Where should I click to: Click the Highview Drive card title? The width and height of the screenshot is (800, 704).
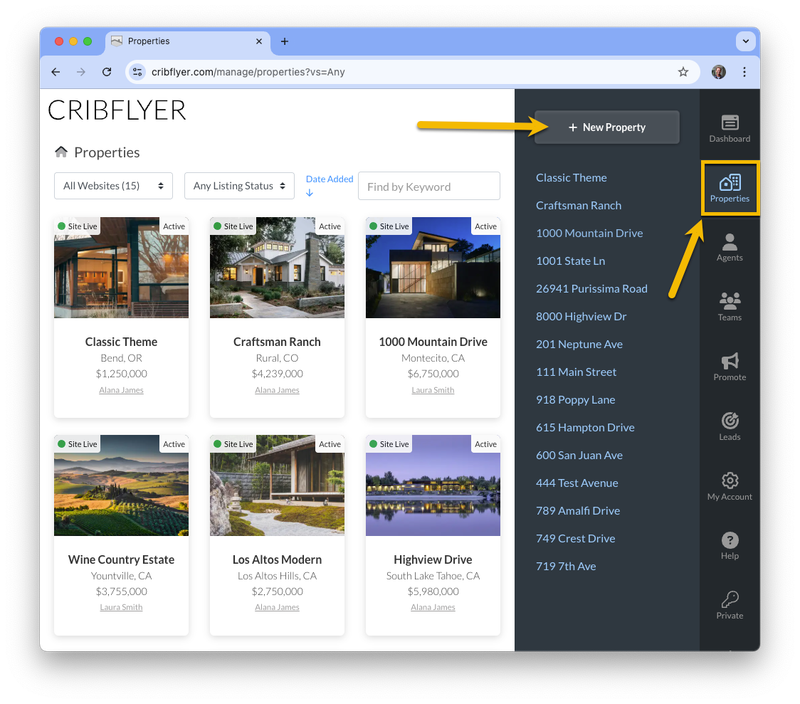pos(433,560)
